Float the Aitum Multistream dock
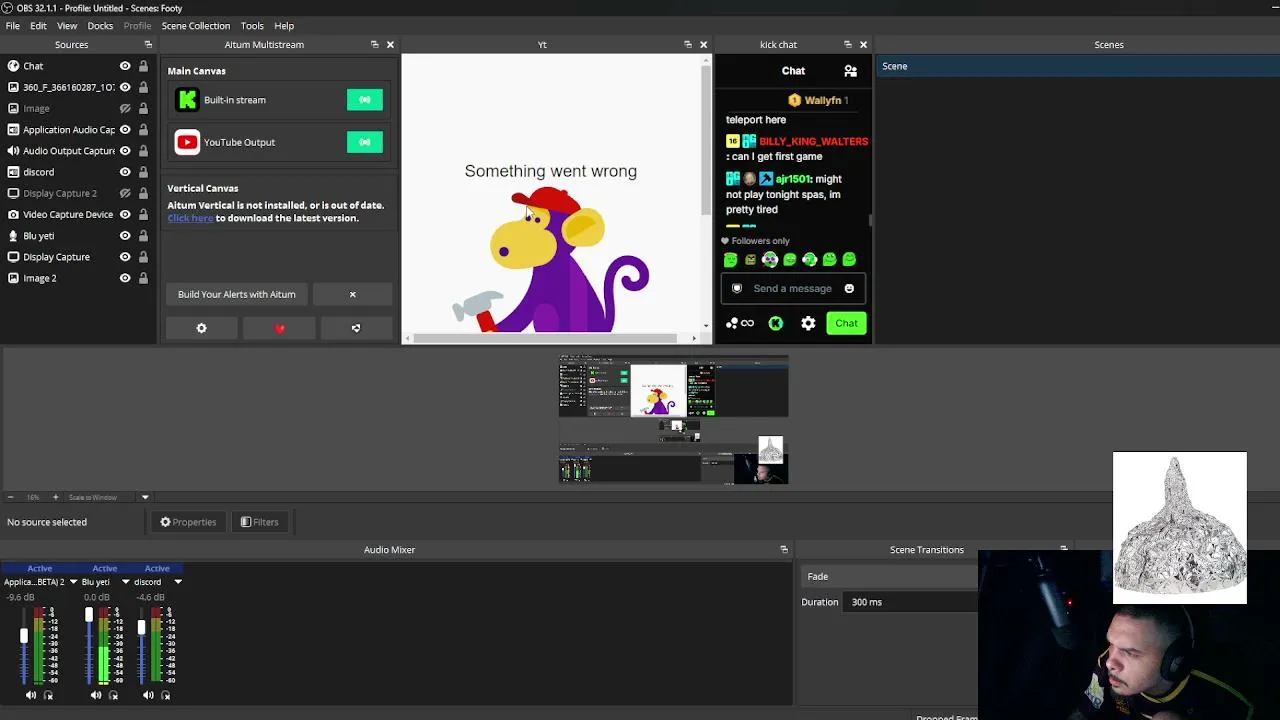The height and width of the screenshot is (720, 1280). pyautogui.click(x=375, y=44)
